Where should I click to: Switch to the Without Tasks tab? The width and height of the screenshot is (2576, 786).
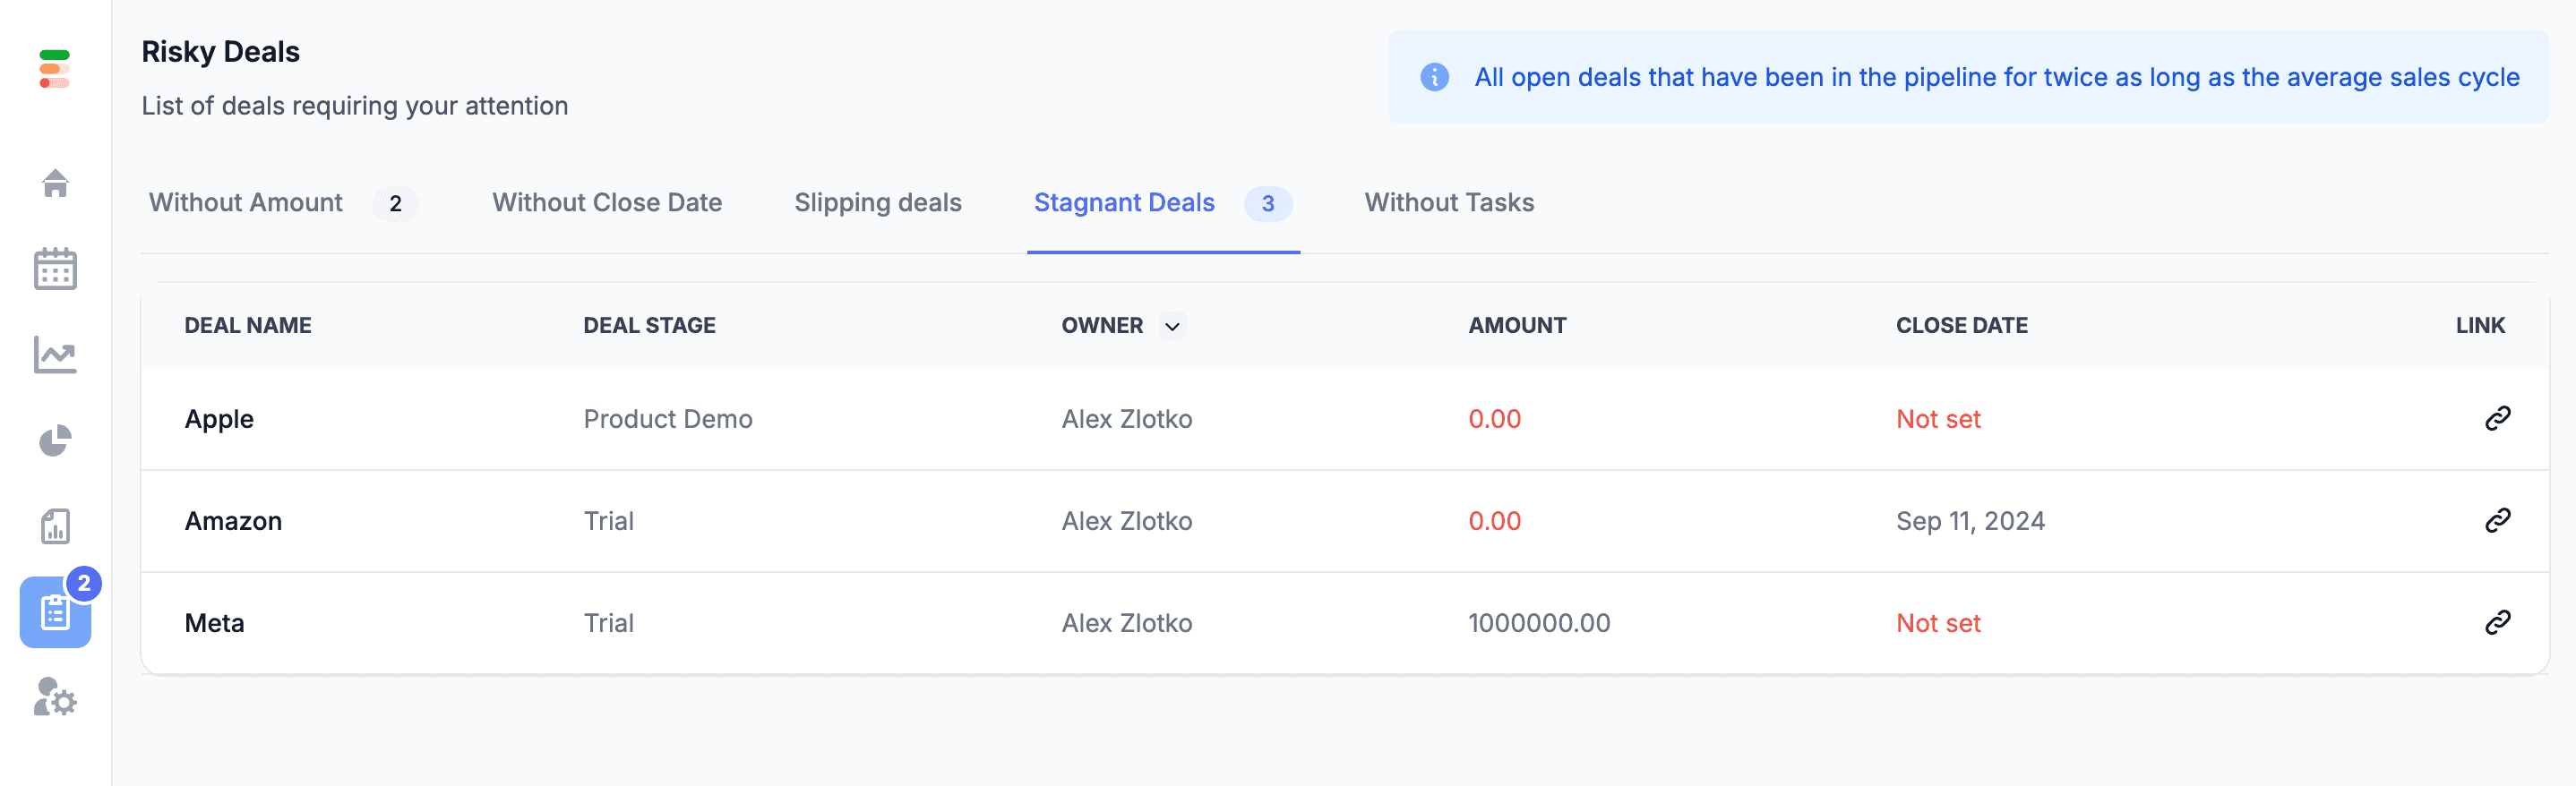[x=1449, y=203]
